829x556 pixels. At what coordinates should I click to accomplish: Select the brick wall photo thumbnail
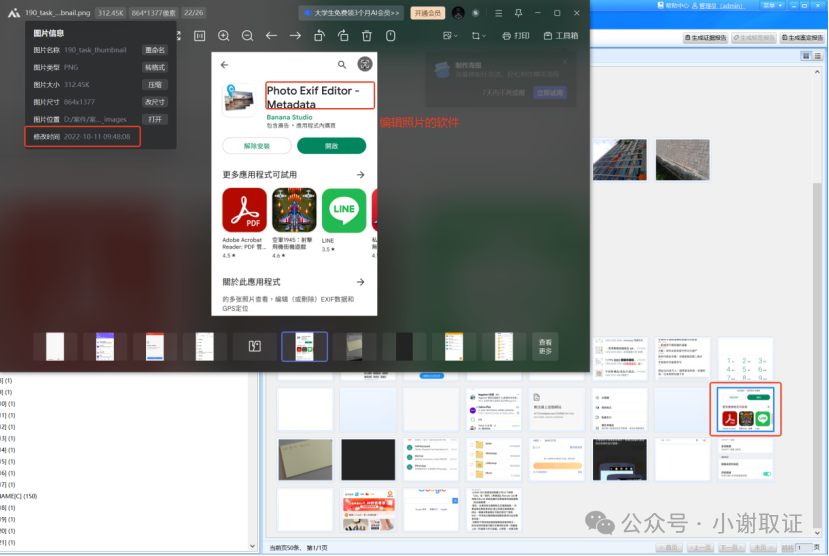pyautogui.click(x=683, y=160)
